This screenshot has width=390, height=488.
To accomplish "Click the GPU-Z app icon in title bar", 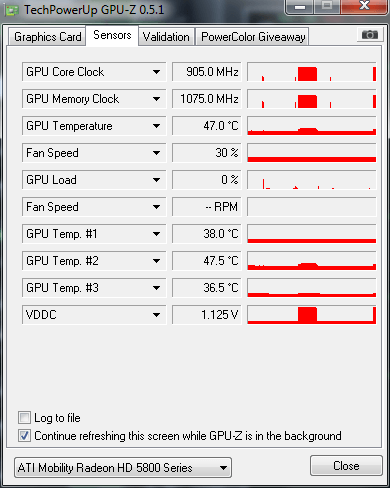I will click(11, 10).
